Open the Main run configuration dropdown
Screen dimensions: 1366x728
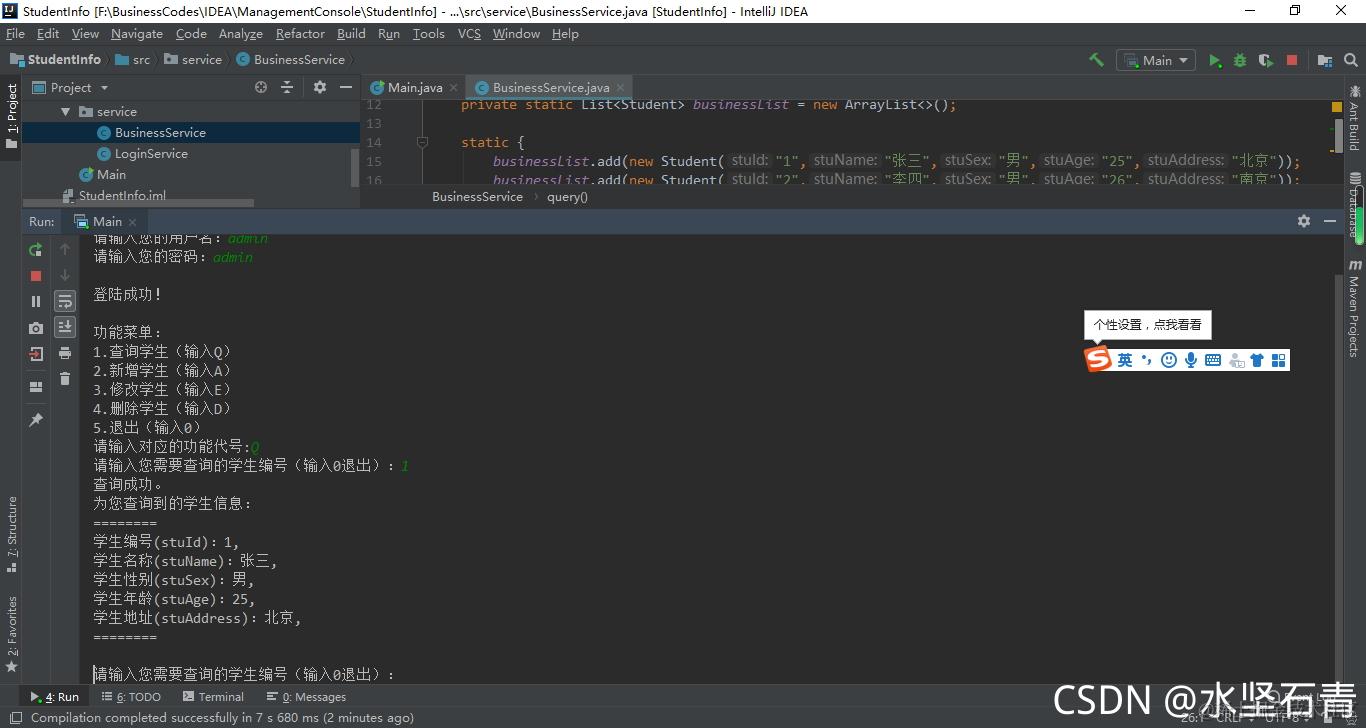pos(1156,60)
